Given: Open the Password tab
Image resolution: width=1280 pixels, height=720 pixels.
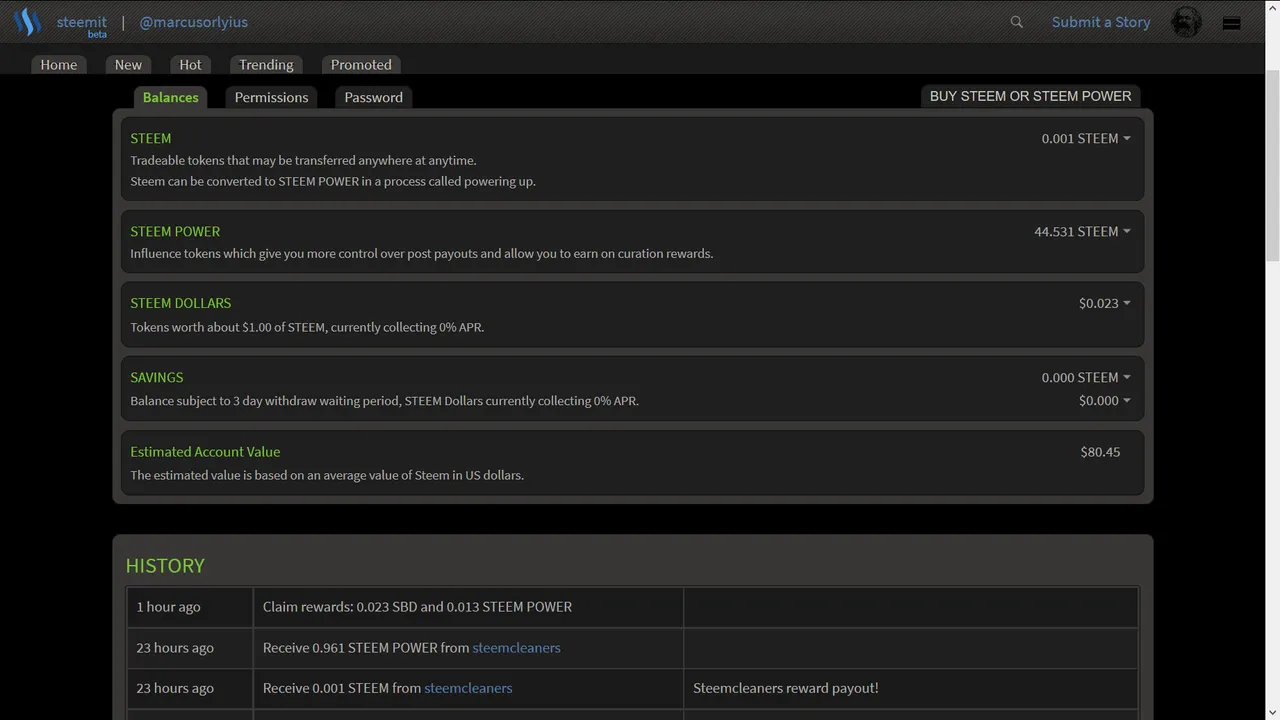Looking at the screenshot, I should (x=373, y=97).
